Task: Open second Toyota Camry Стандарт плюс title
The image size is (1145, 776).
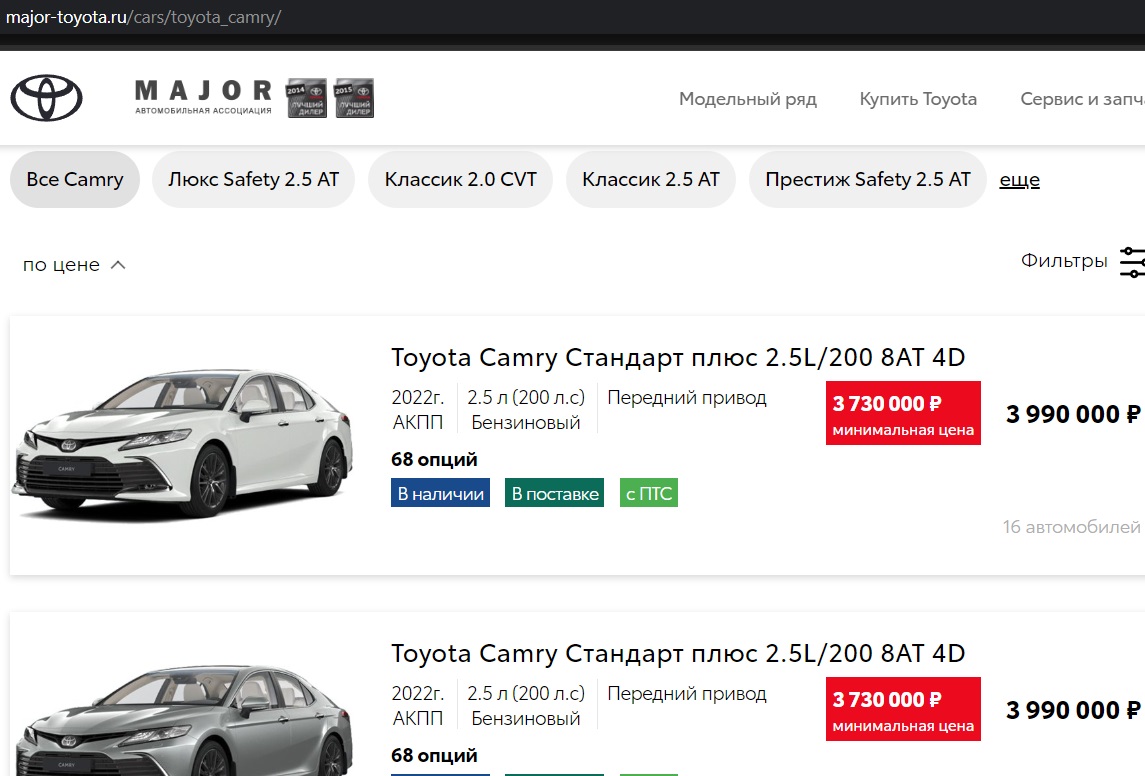Action: pyautogui.click(x=678, y=653)
